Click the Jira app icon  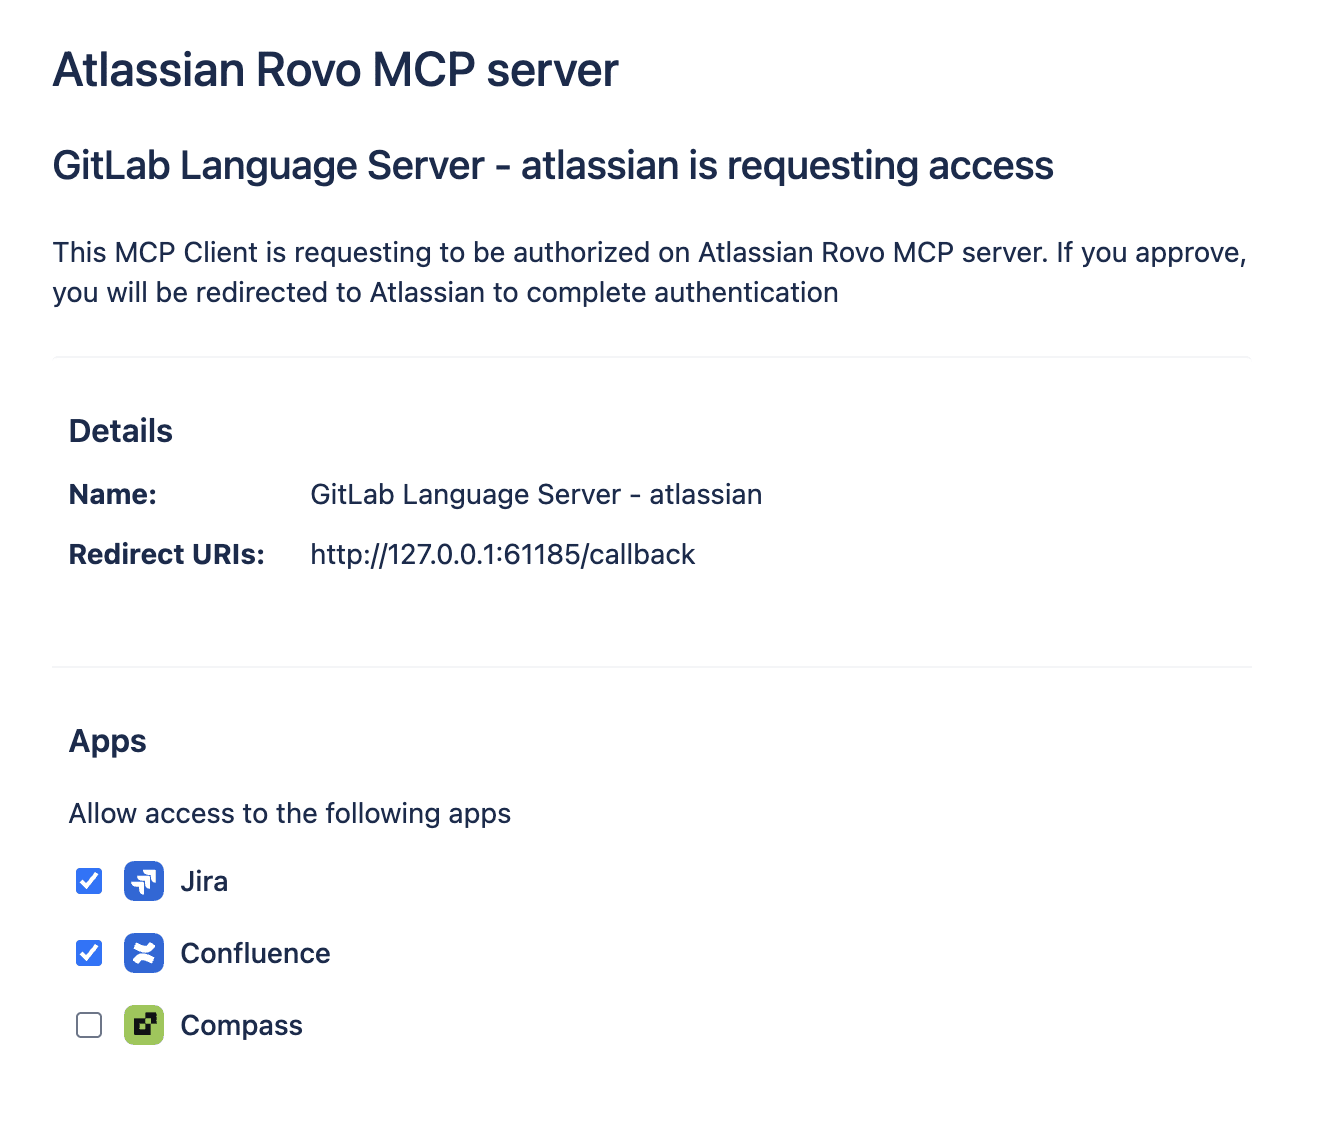tap(143, 881)
